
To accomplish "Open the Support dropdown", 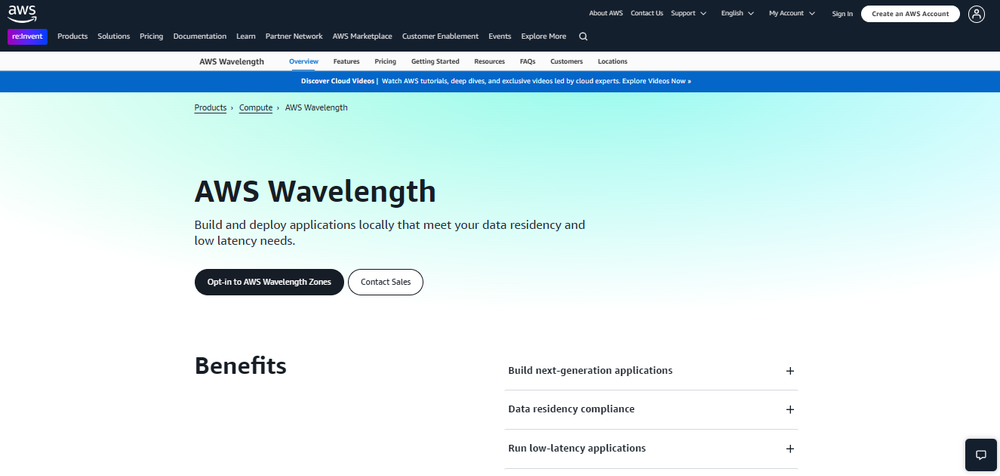I will pyautogui.click(x=688, y=13).
